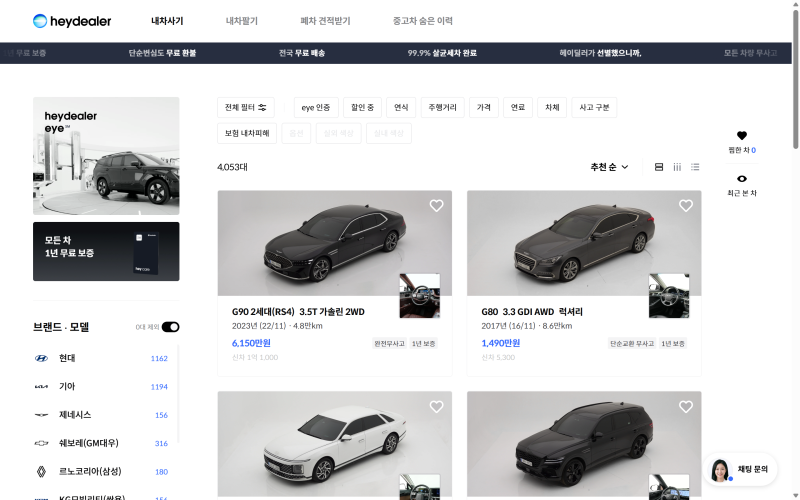This screenshot has height=500, width=800.
Task: Open the heydealer eye banner
Action: [x=106, y=156]
